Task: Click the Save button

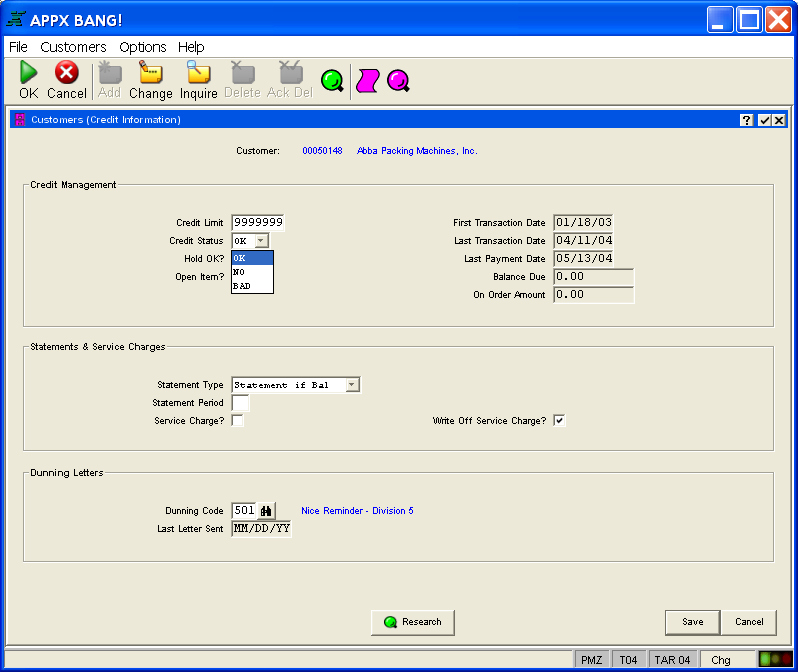Action: [692, 622]
